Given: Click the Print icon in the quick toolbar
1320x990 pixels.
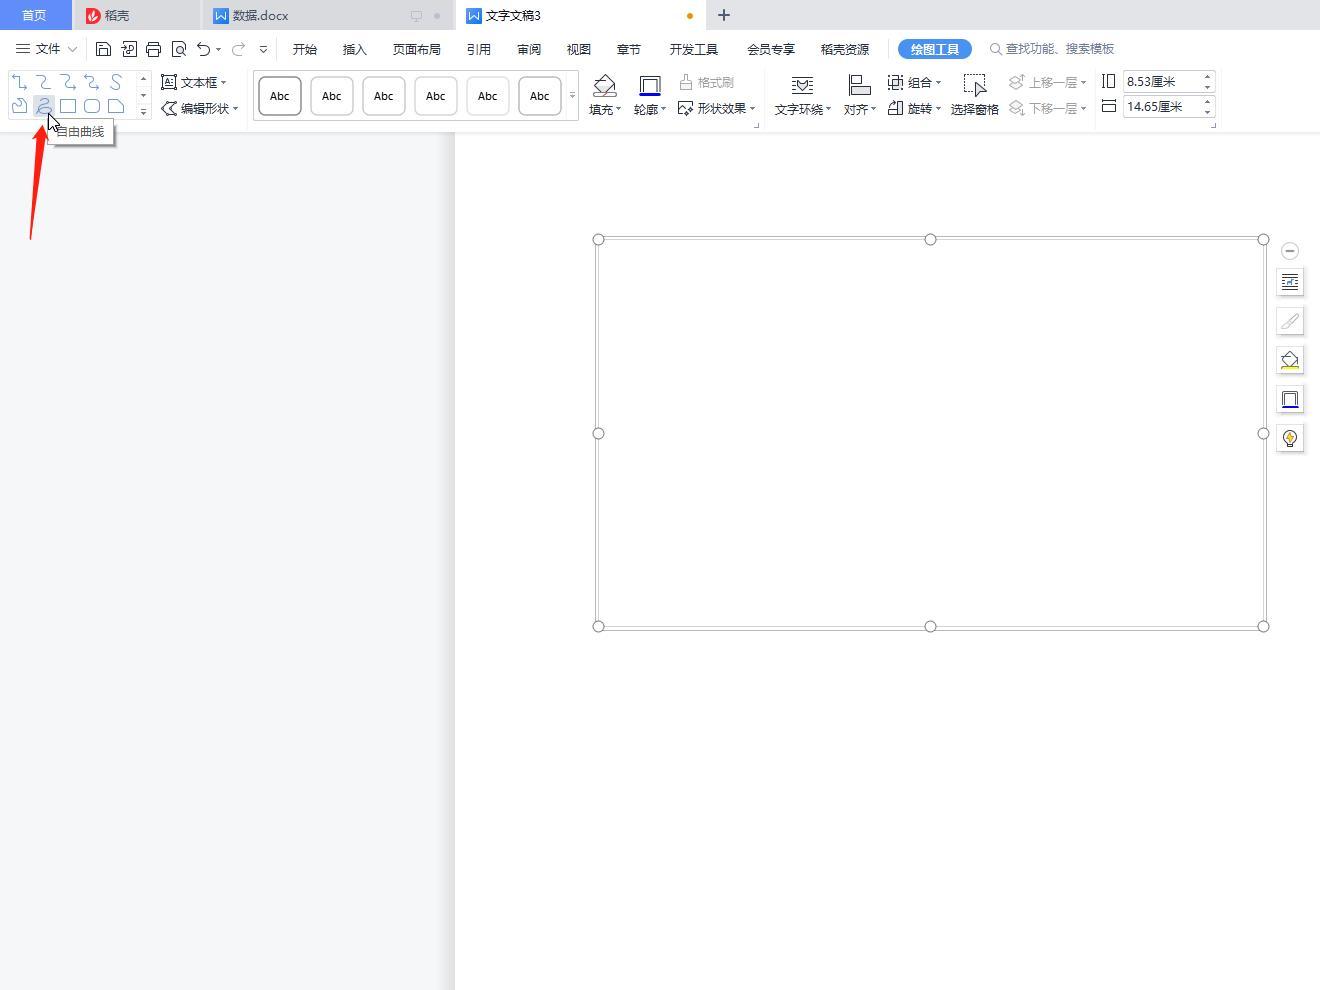Looking at the screenshot, I should click(153, 49).
